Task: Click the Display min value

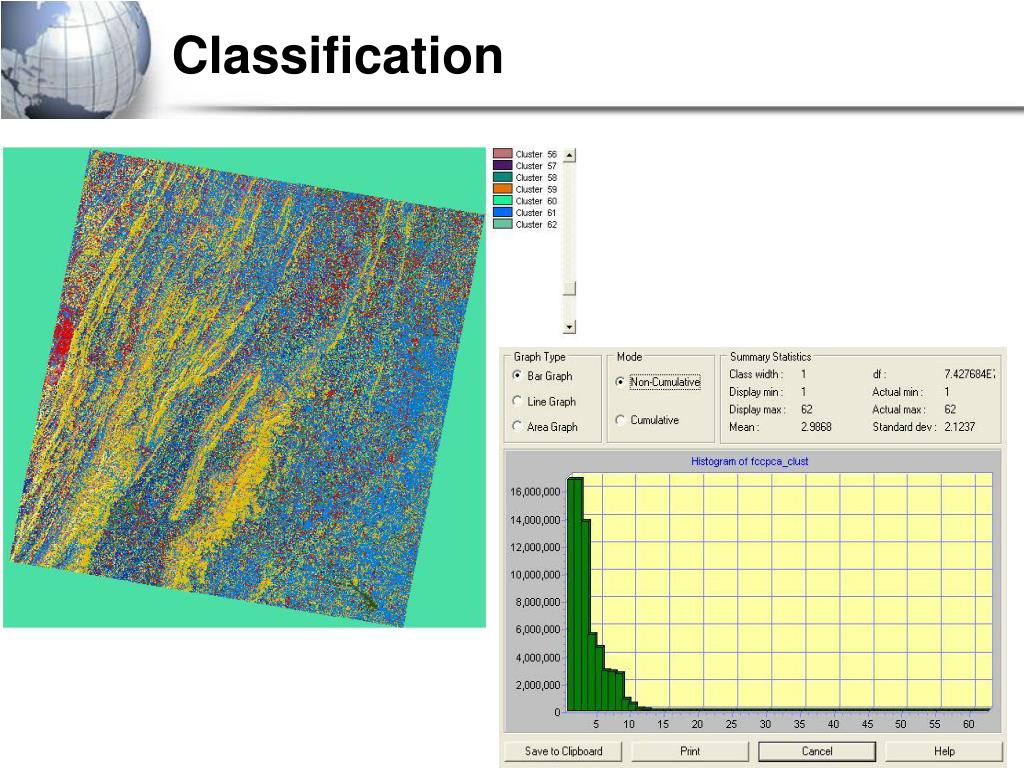Action: (x=803, y=392)
